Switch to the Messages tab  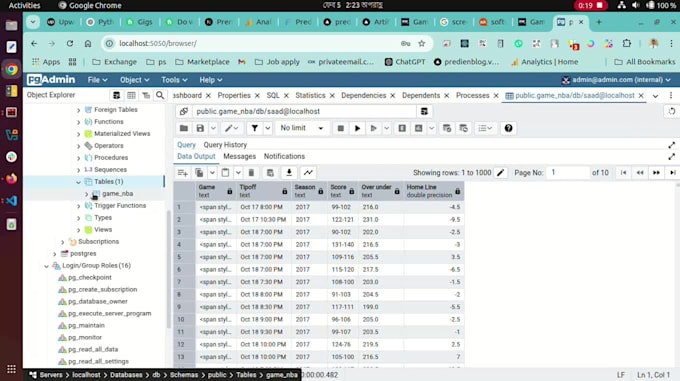[239, 156]
